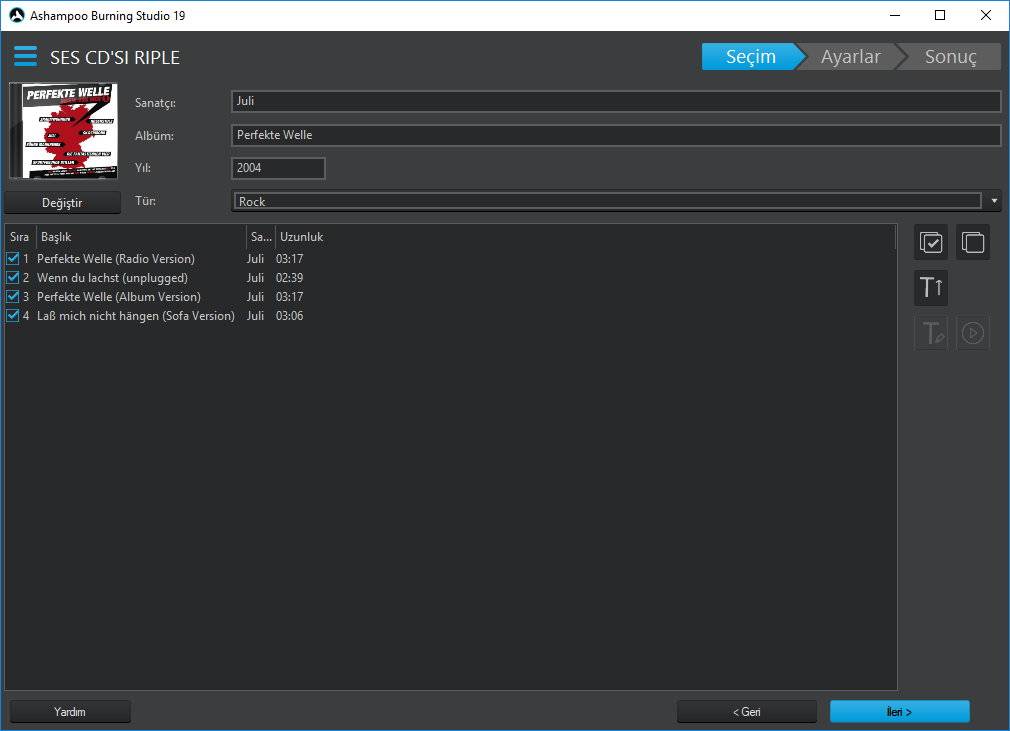Click the Ashampoo logo in title bar
The image size is (1010, 731).
(16, 16)
